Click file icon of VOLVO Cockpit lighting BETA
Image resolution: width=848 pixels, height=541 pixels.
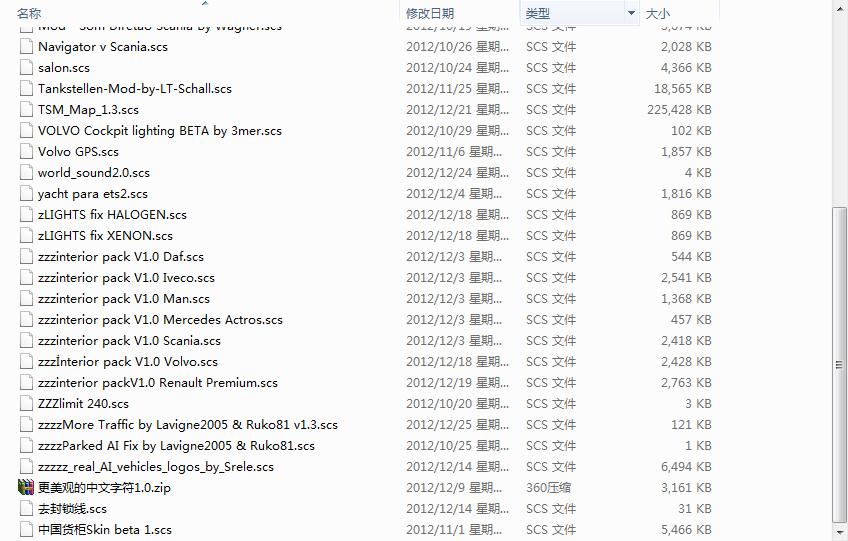click(x=26, y=130)
